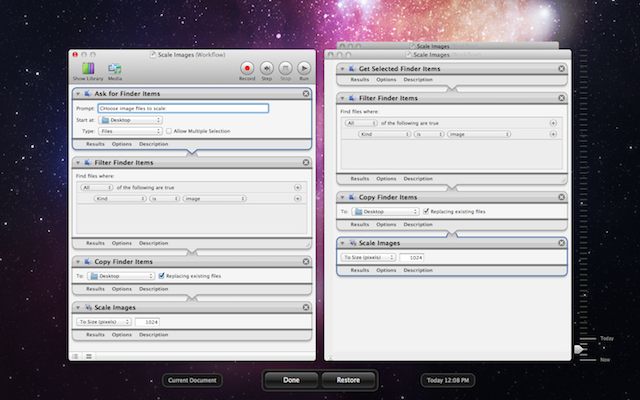This screenshot has width=640, height=400.
Task: Open Options tab under Ask for Finder Items
Action: (x=121, y=144)
